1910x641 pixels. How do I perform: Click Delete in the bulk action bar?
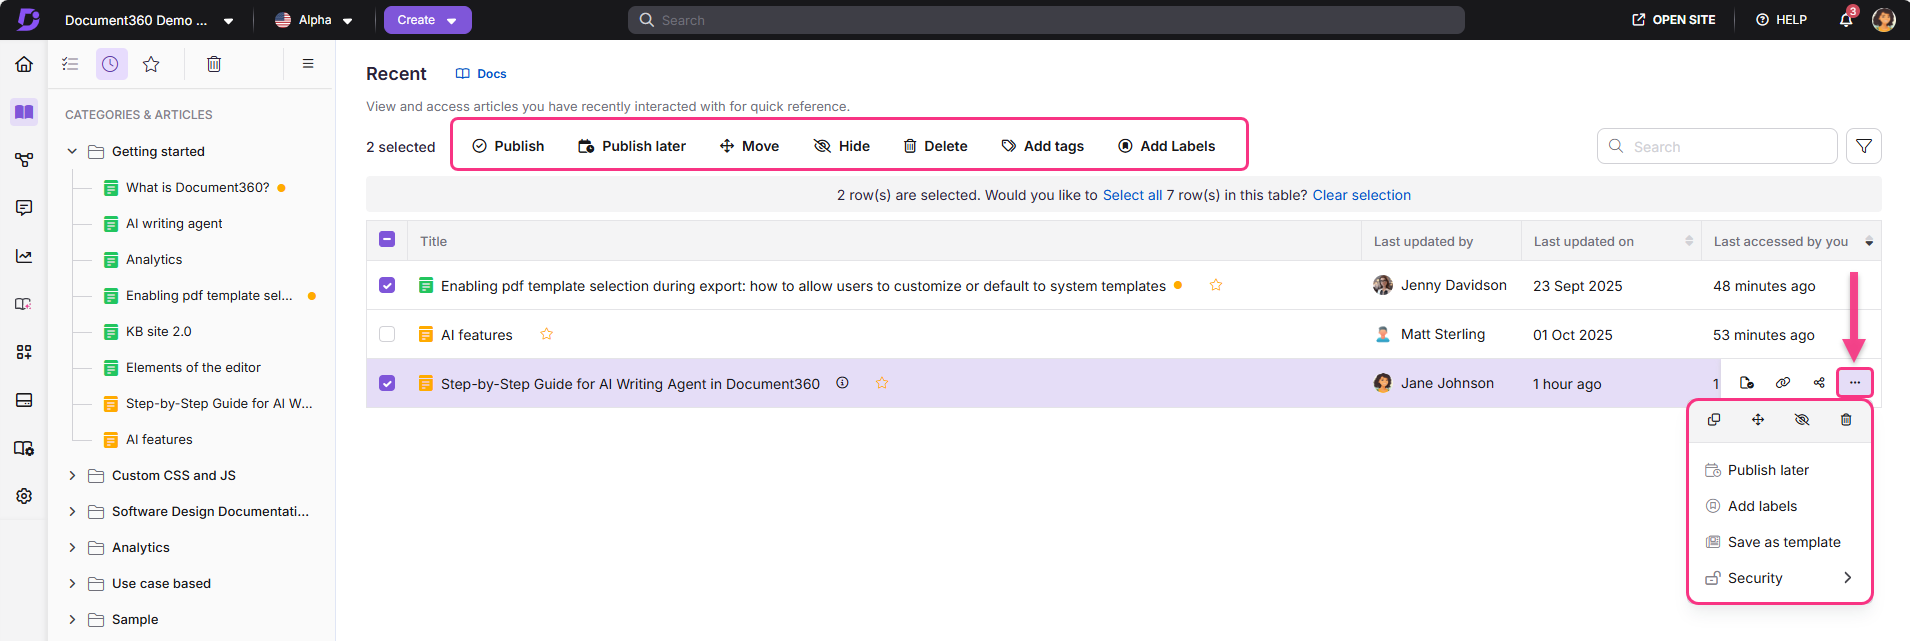coord(935,146)
